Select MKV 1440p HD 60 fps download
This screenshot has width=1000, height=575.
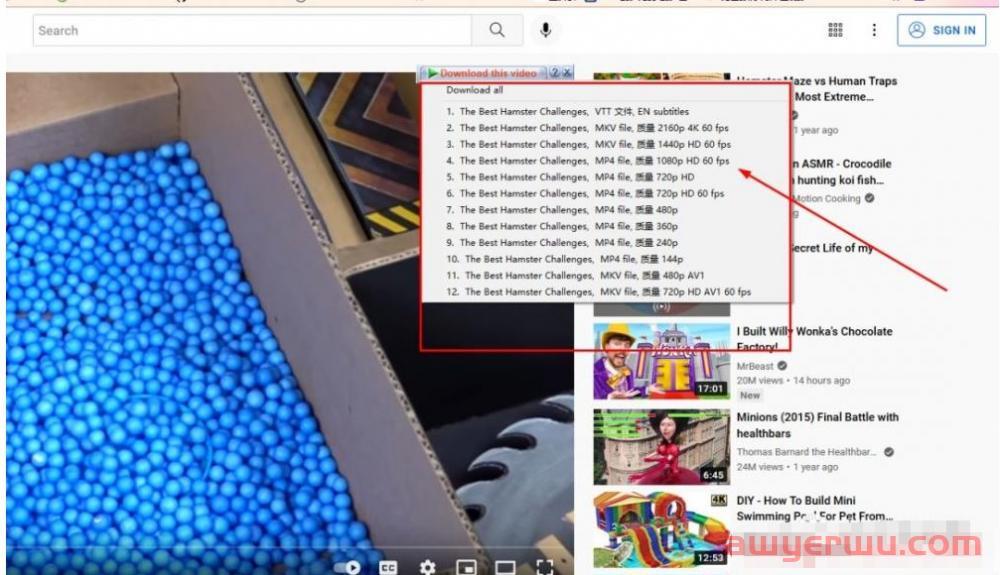coord(589,144)
